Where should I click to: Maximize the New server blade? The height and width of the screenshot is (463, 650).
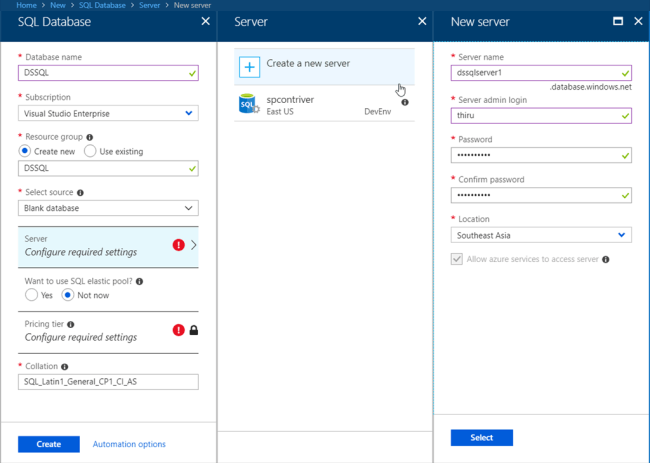coord(618,21)
